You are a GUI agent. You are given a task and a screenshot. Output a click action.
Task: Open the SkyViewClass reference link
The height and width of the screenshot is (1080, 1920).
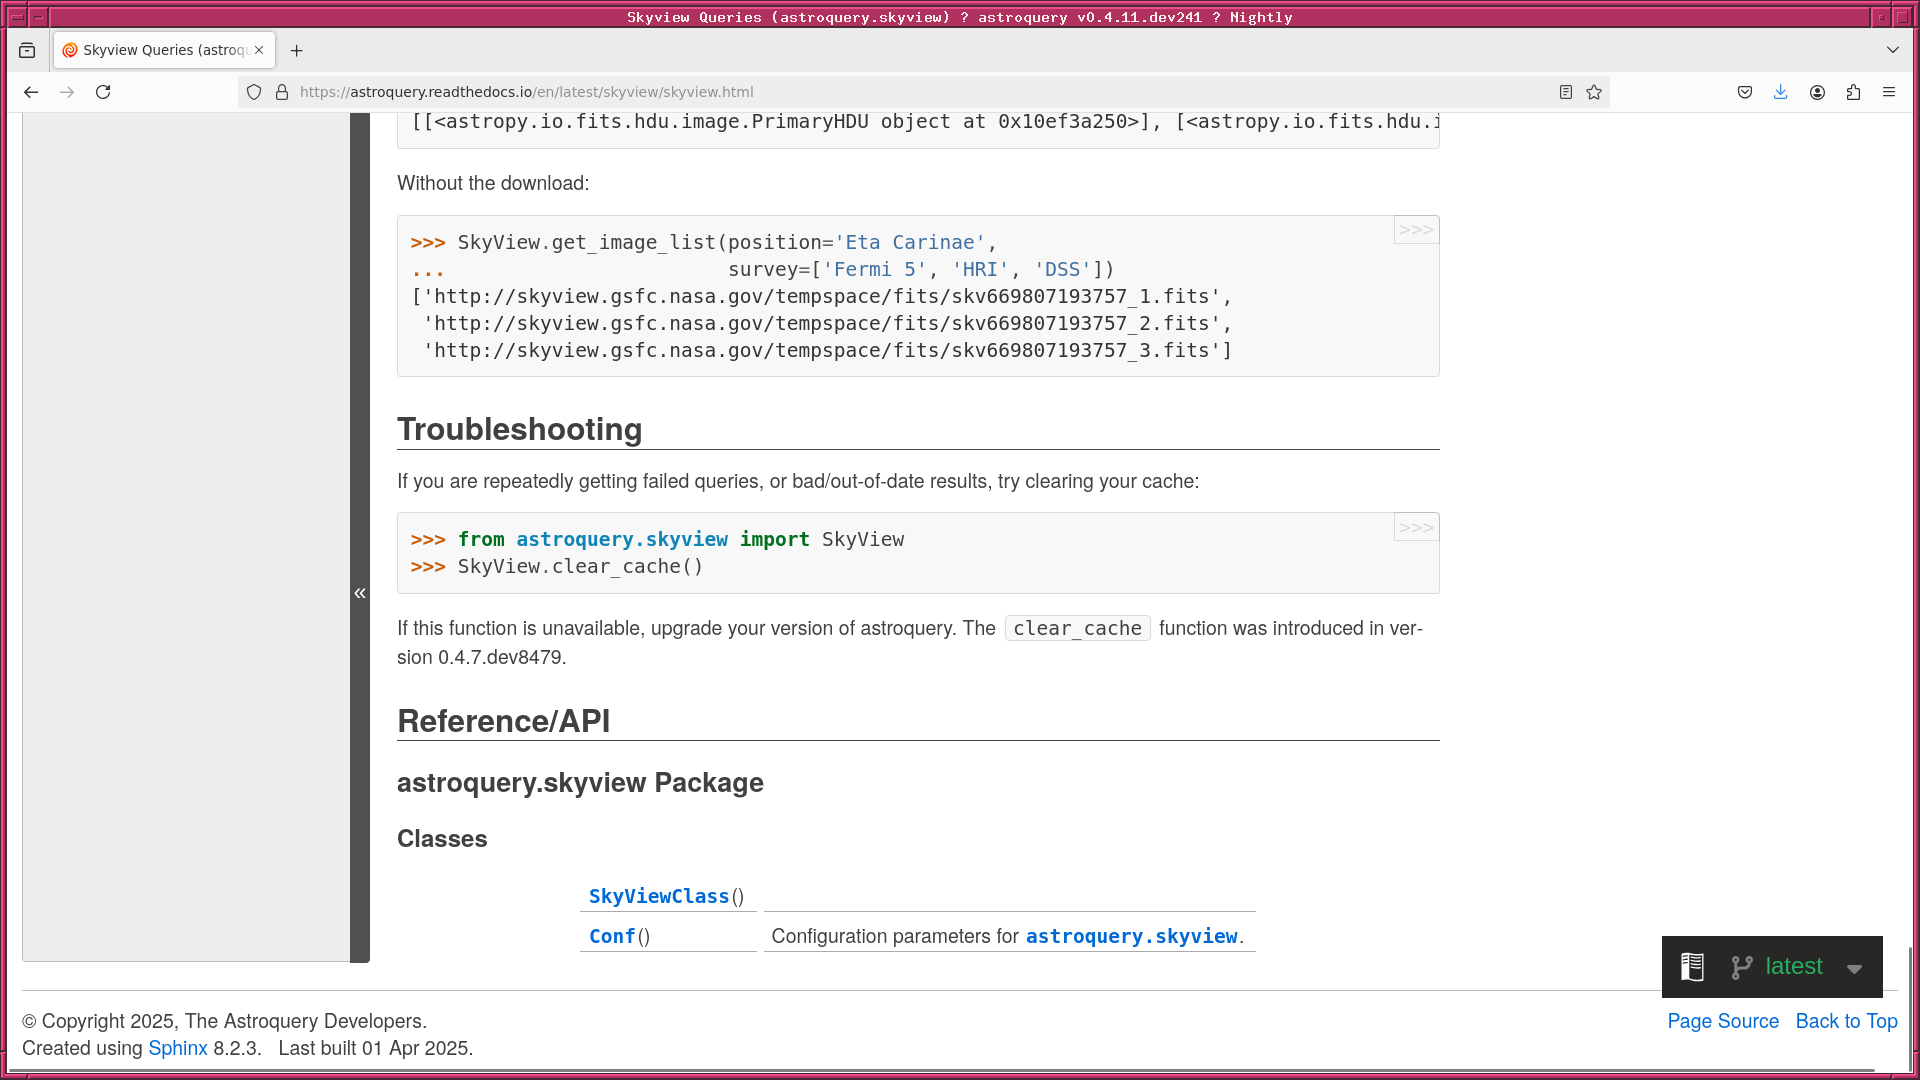pyautogui.click(x=659, y=896)
